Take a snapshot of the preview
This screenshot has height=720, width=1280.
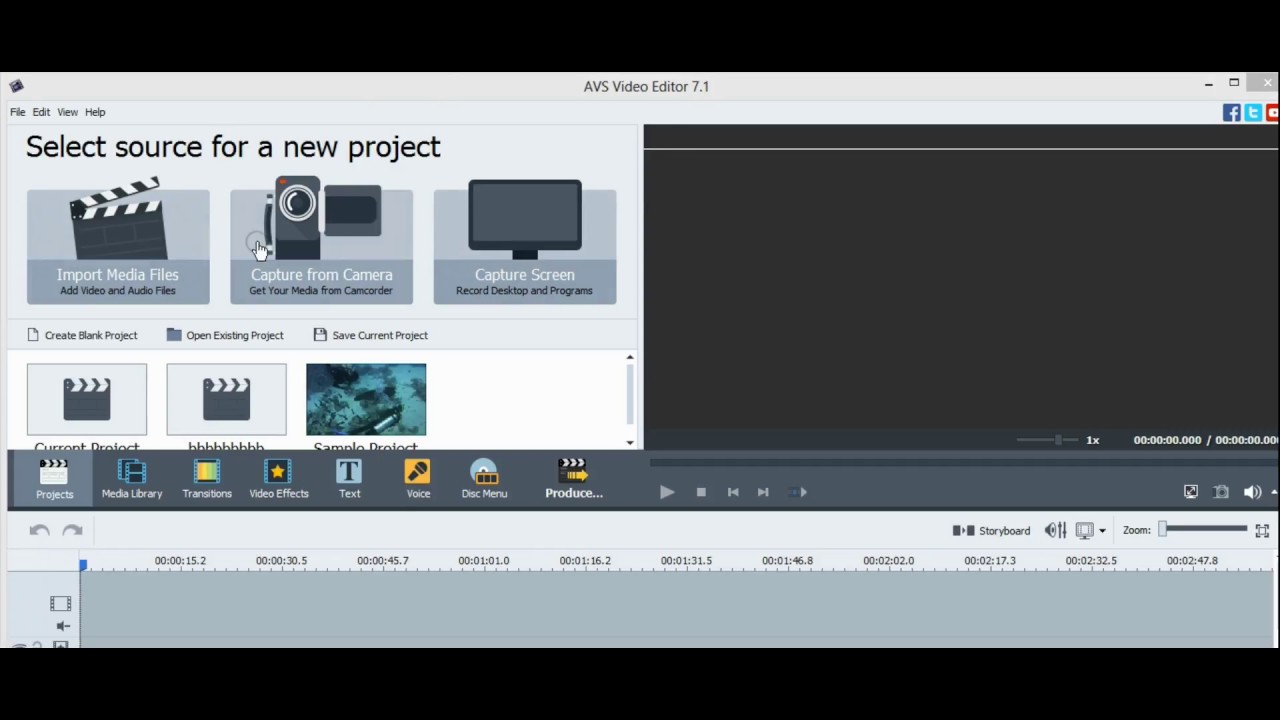click(x=1221, y=492)
